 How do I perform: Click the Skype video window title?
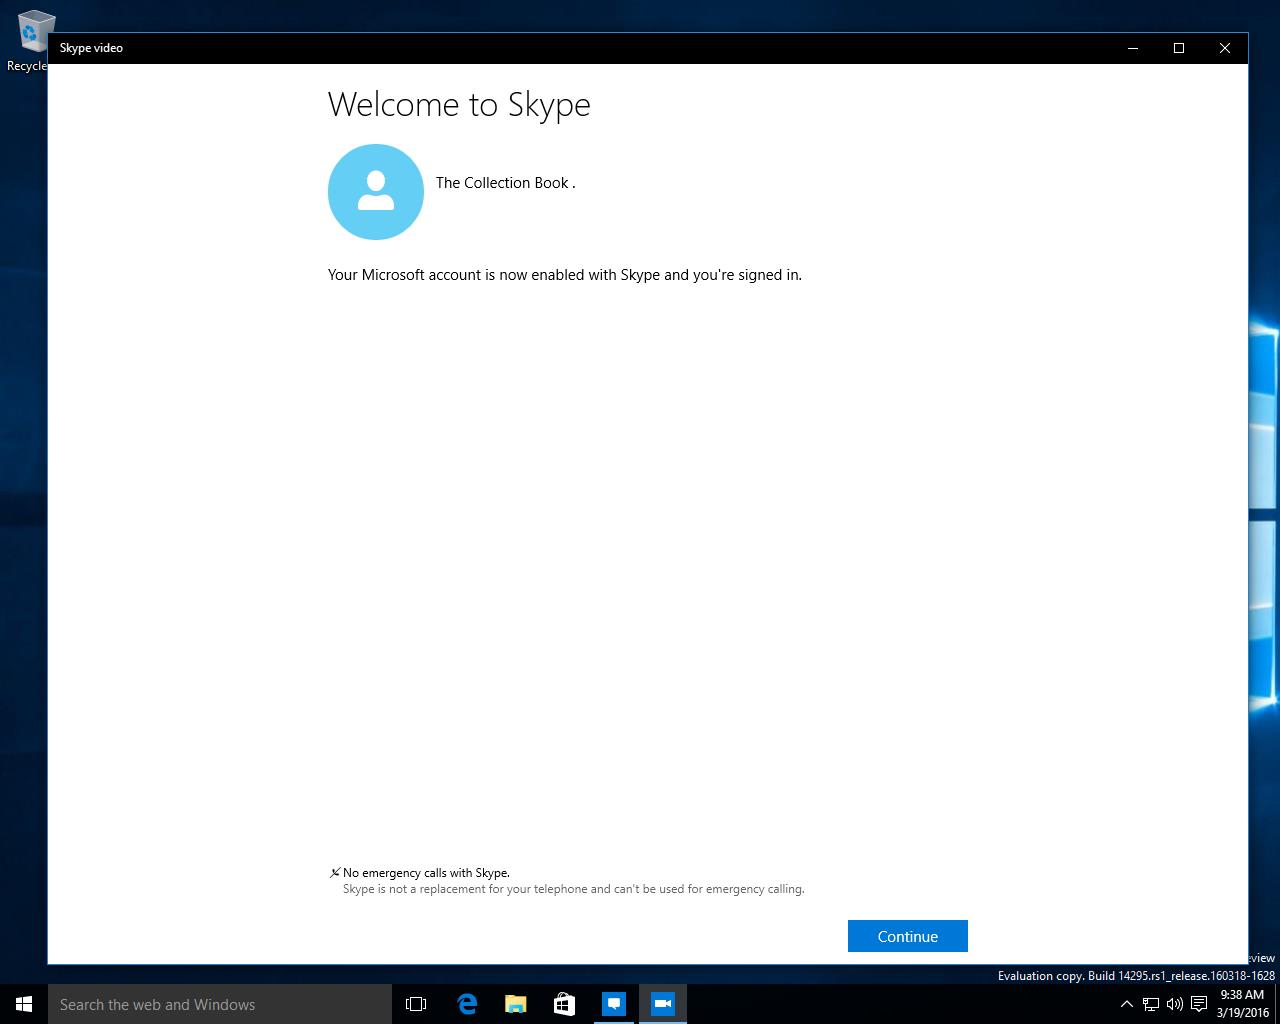[91, 48]
